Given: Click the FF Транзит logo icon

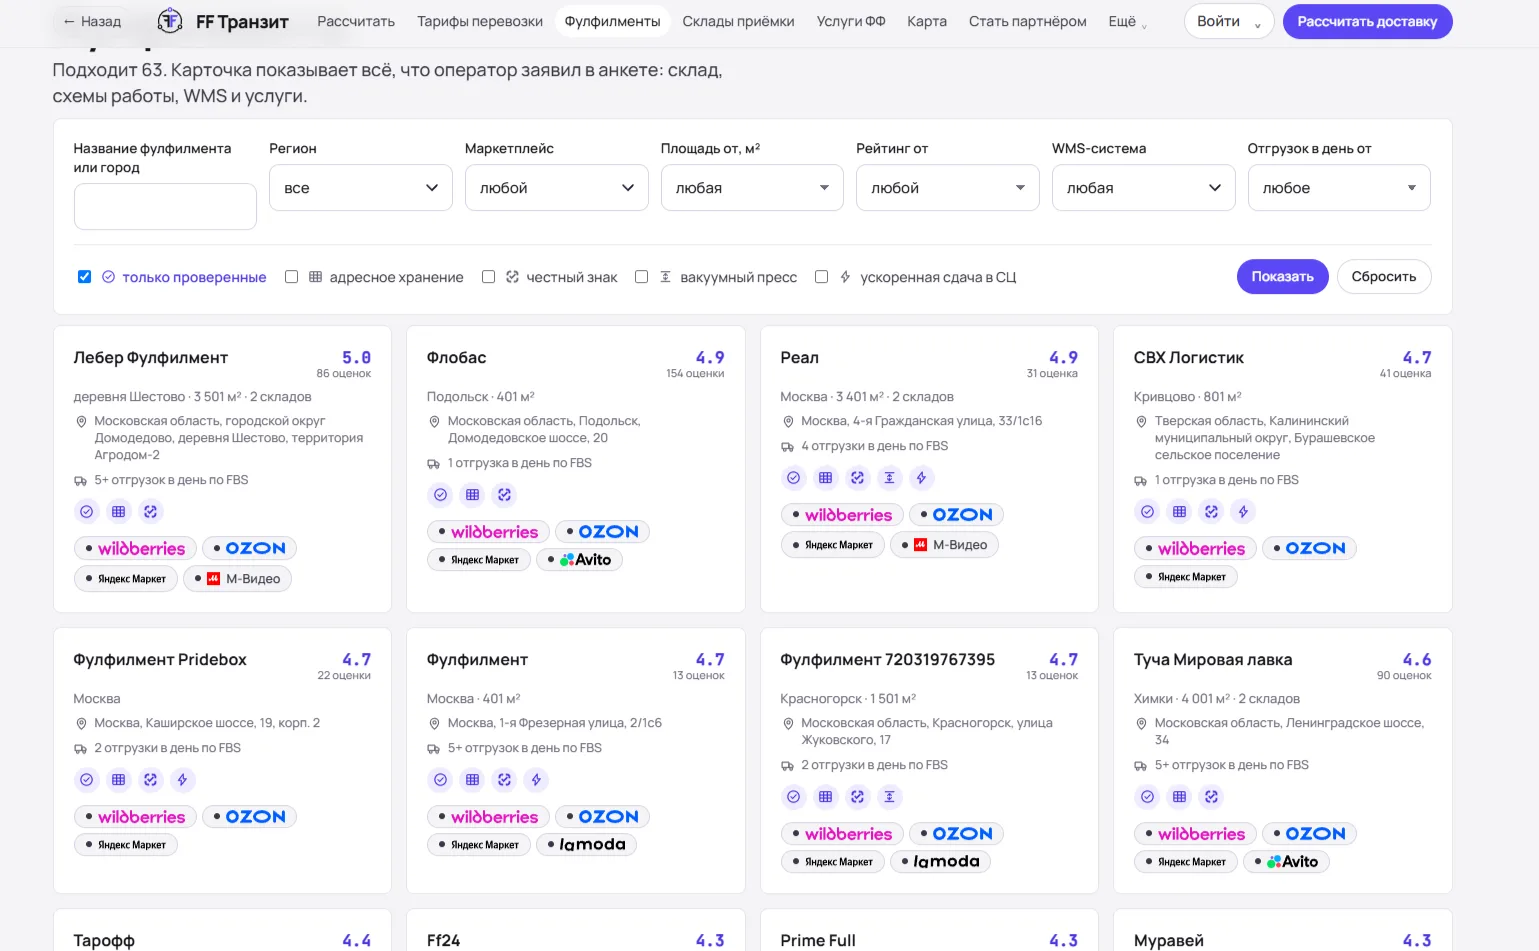Looking at the screenshot, I should coord(170,21).
